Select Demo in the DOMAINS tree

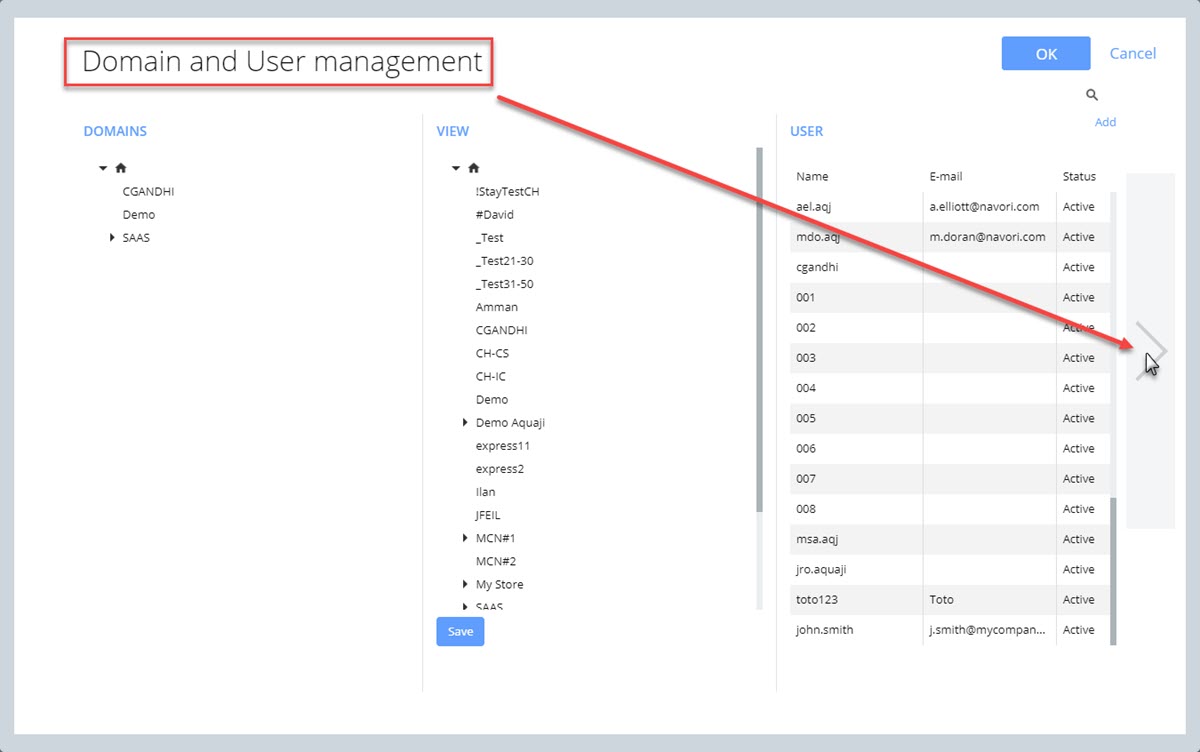[139, 215]
